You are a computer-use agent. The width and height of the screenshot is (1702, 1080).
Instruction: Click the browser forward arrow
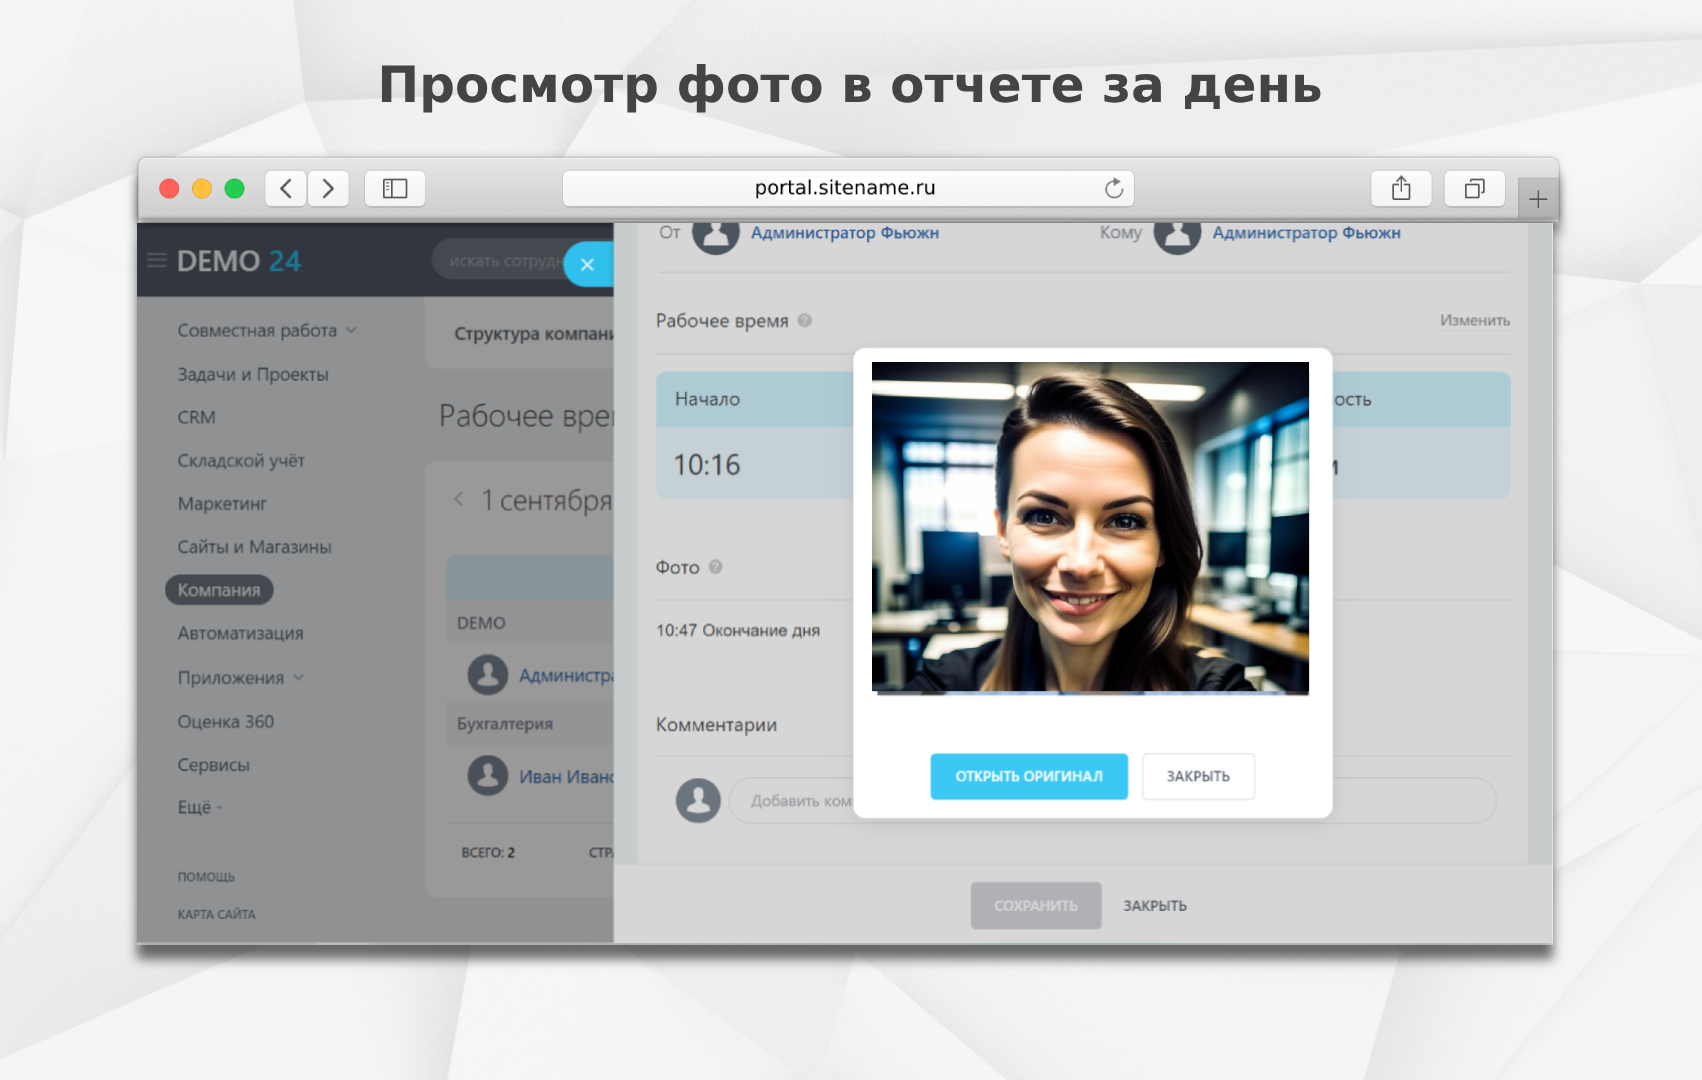[x=328, y=188]
